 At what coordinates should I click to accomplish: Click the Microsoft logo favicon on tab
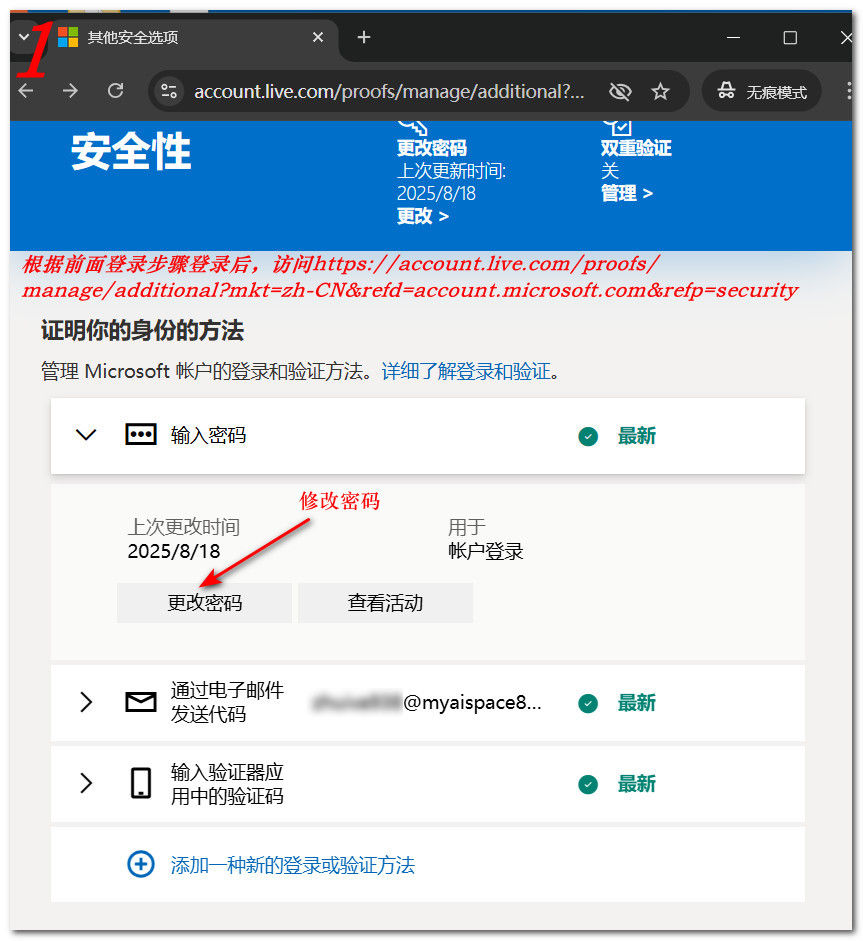[x=68, y=37]
